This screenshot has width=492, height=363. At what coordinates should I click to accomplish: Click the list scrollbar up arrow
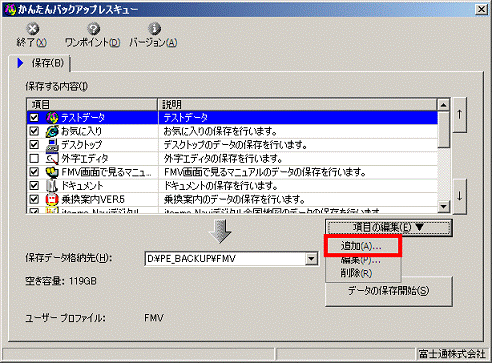443,105
